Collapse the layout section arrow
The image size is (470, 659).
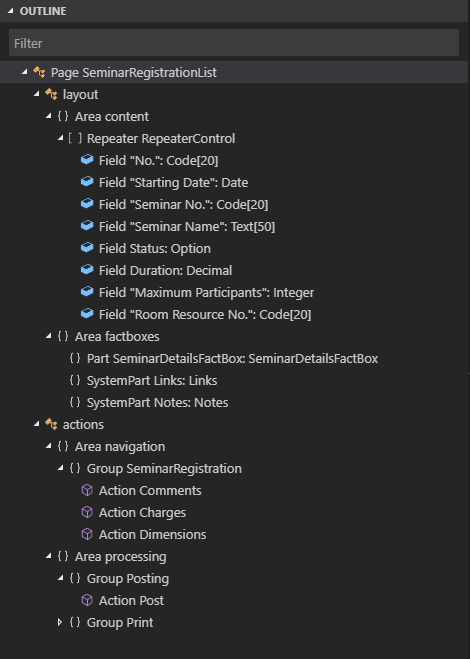37,94
